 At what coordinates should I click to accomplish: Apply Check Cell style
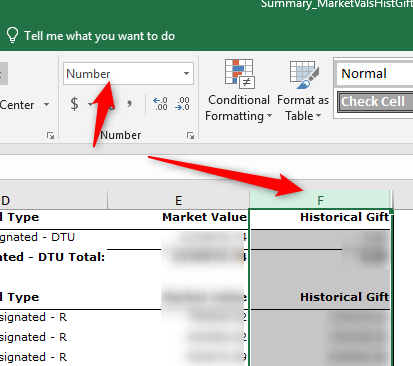[375, 102]
